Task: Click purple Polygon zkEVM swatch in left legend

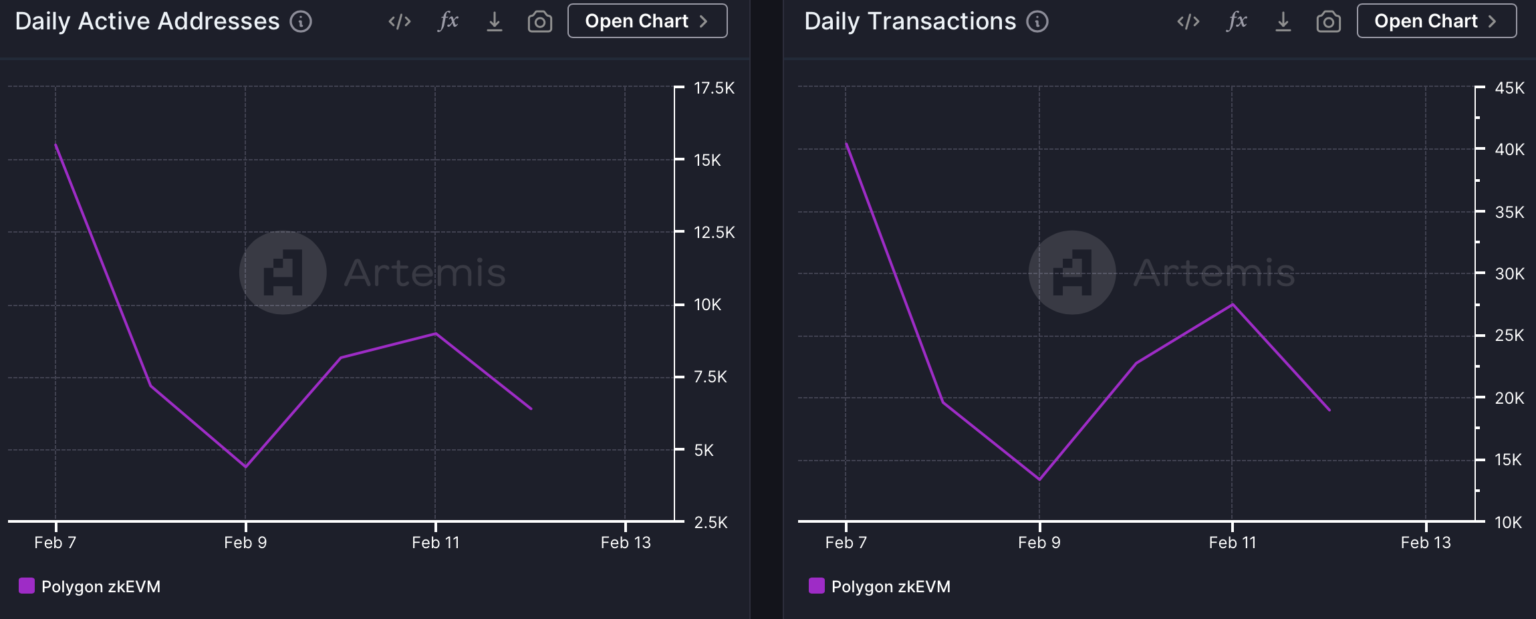Action: coord(27,586)
